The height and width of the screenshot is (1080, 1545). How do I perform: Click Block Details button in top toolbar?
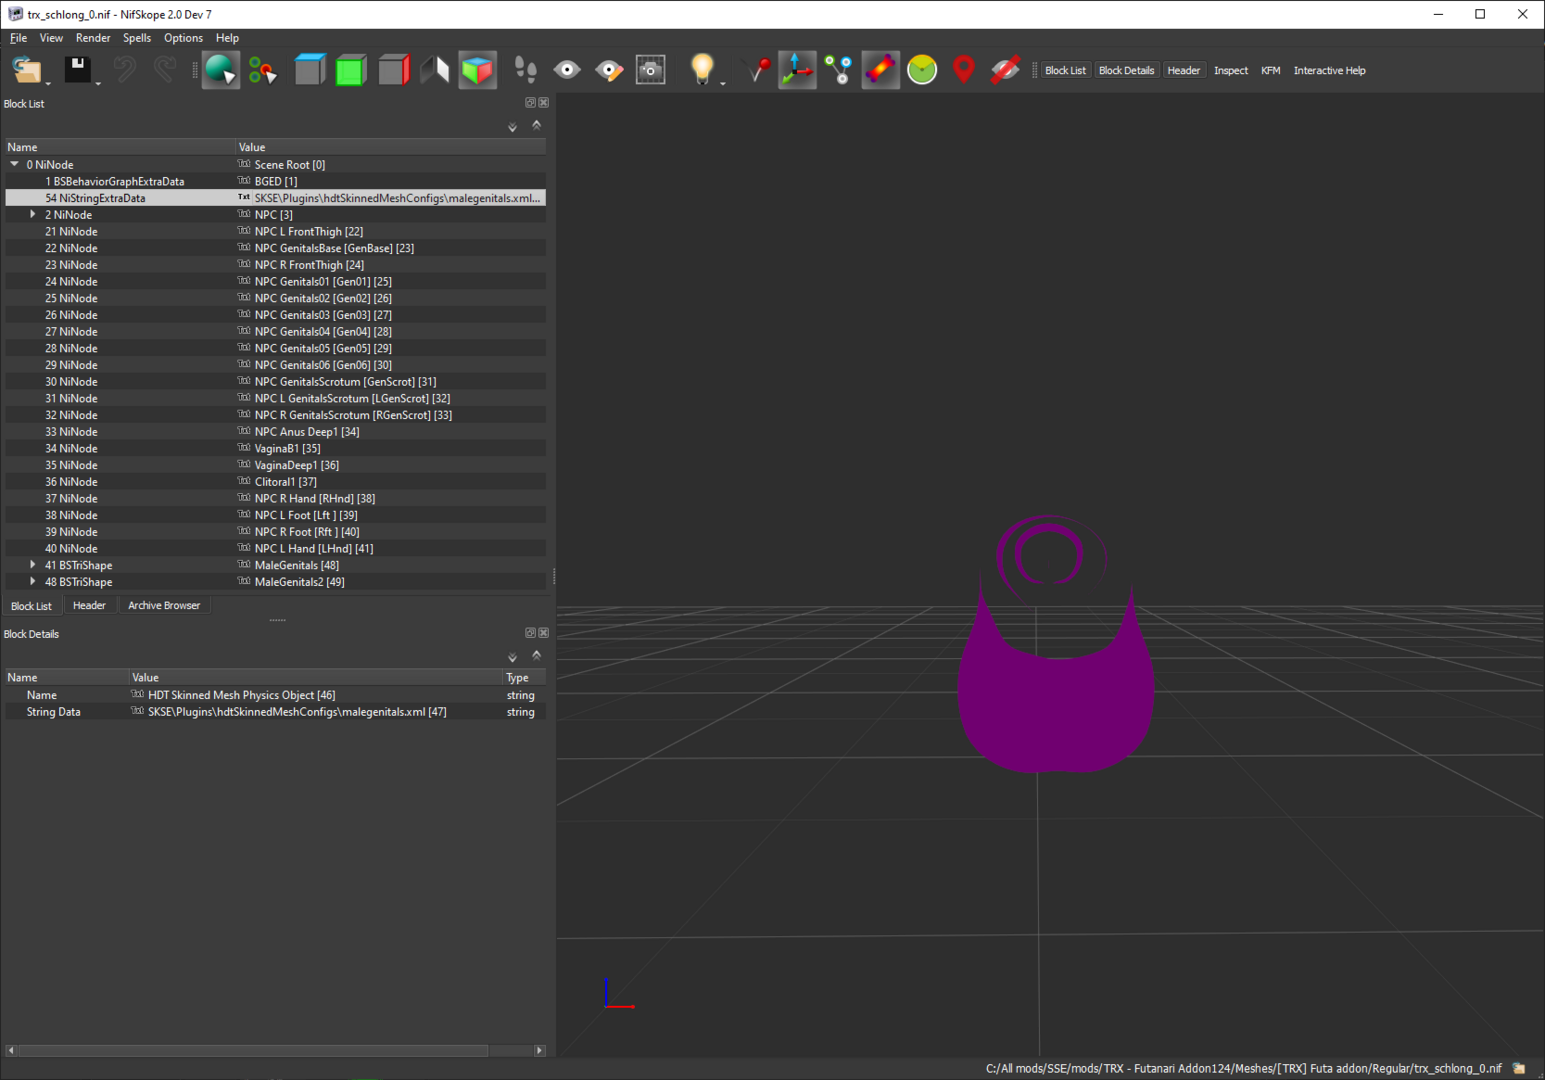pos(1126,70)
